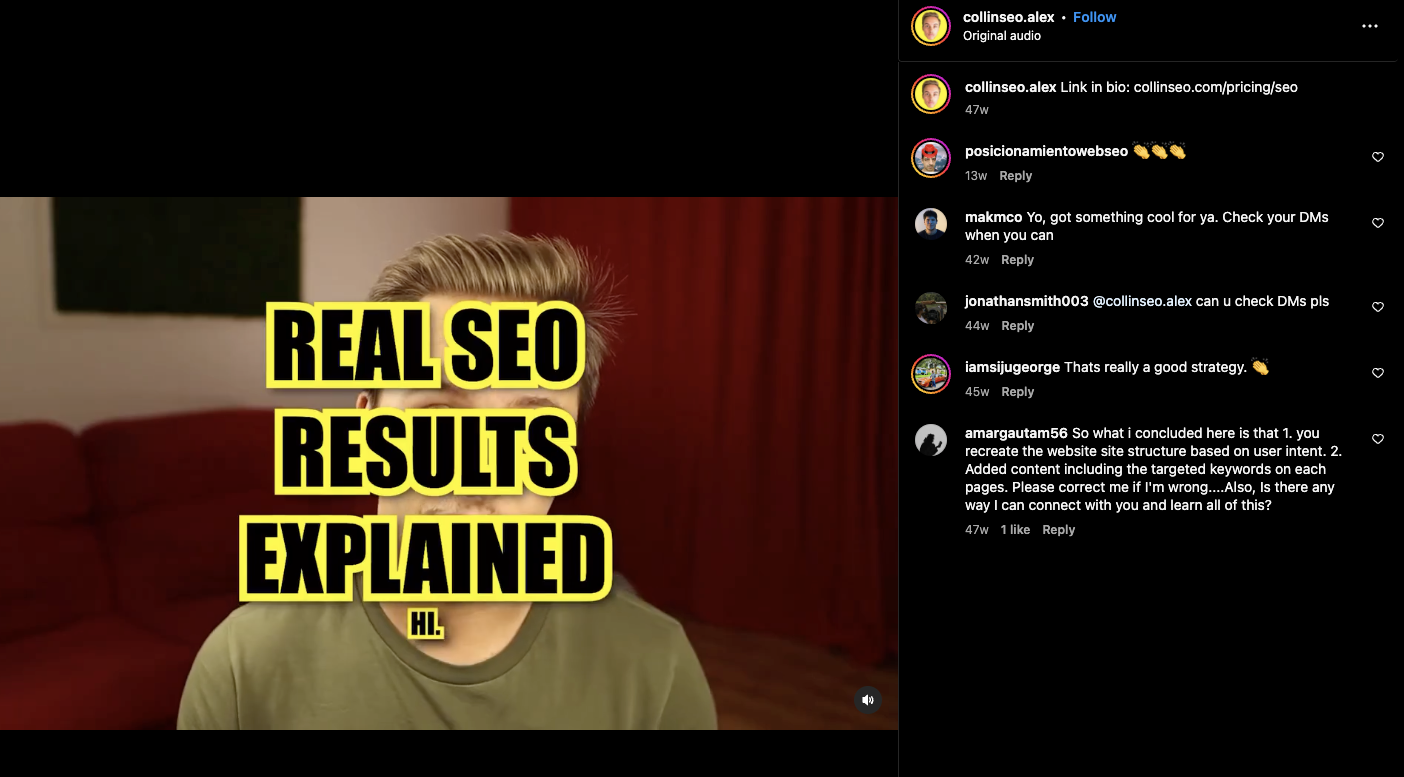
Task: Open the Original audio link
Action: (1002, 36)
